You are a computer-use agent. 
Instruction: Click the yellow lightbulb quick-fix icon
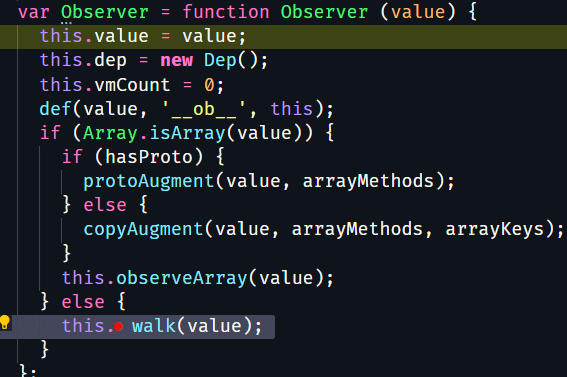(x=5, y=322)
